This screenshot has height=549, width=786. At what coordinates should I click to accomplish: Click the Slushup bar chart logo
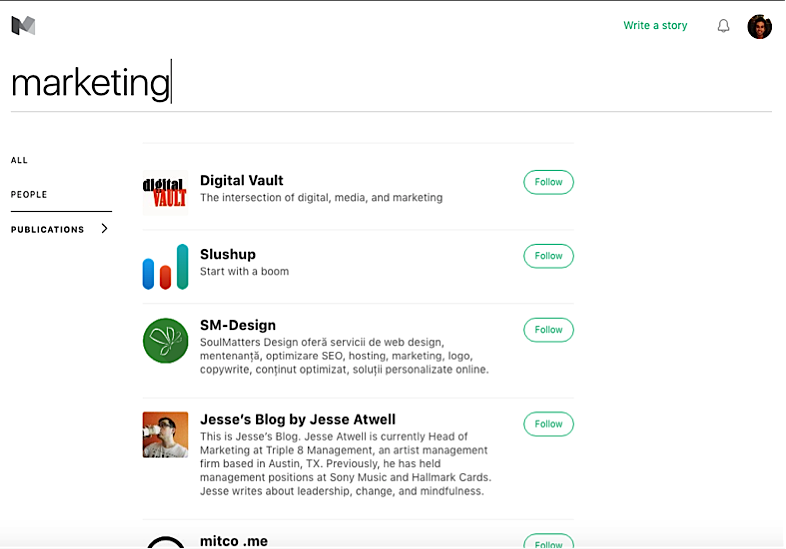tap(165, 267)
